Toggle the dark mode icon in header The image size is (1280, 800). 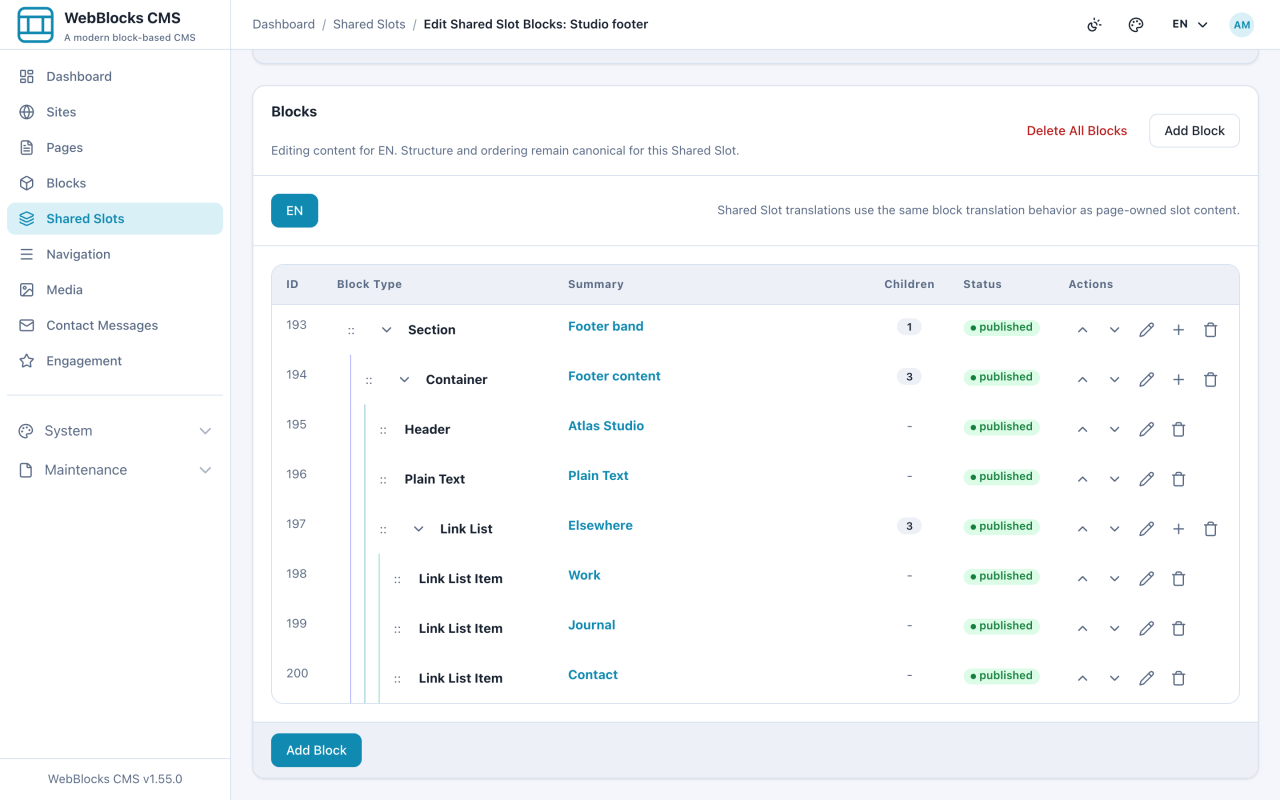point(1094,25)
